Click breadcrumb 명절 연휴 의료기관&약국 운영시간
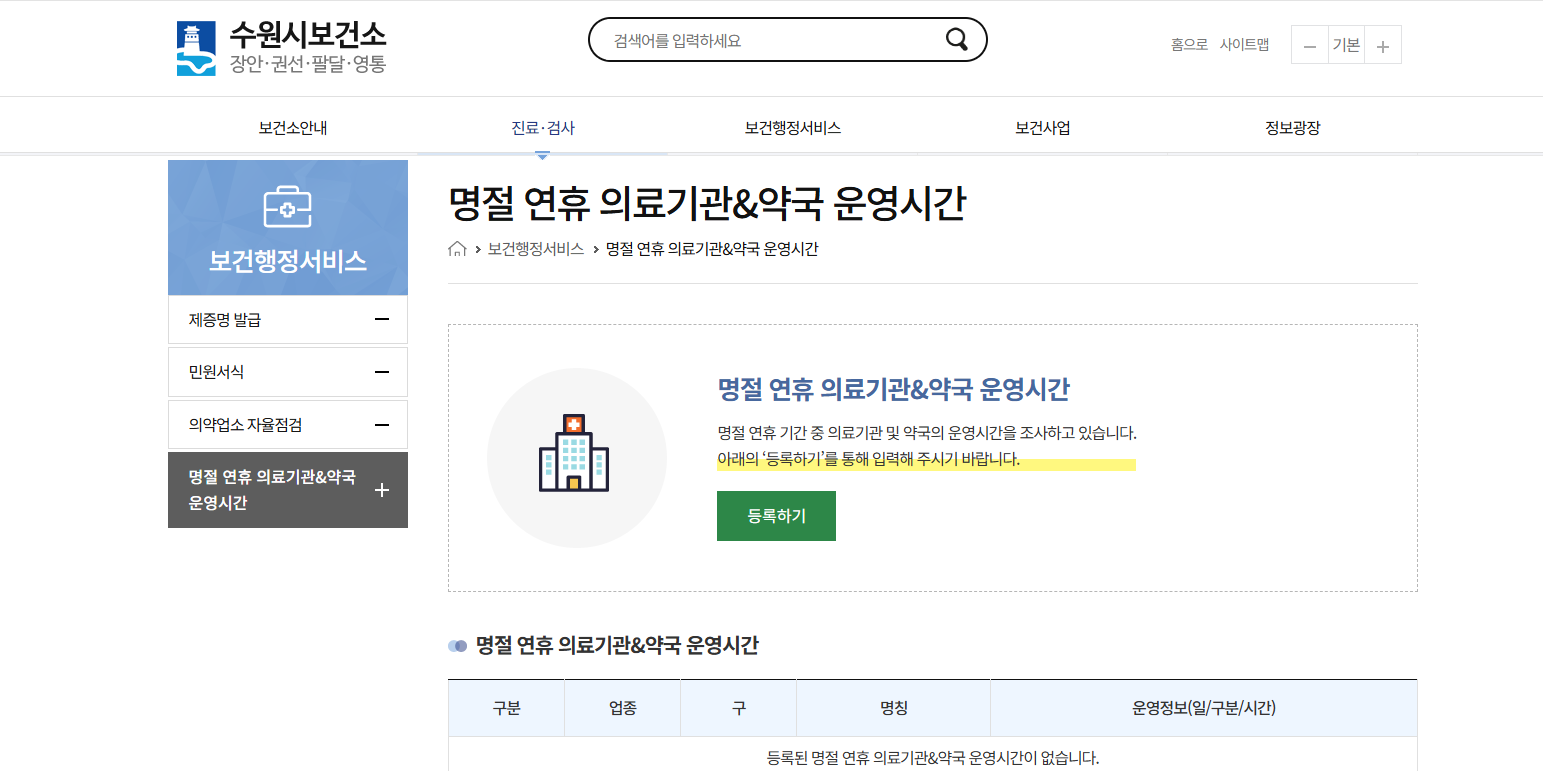 coord(712,249)
